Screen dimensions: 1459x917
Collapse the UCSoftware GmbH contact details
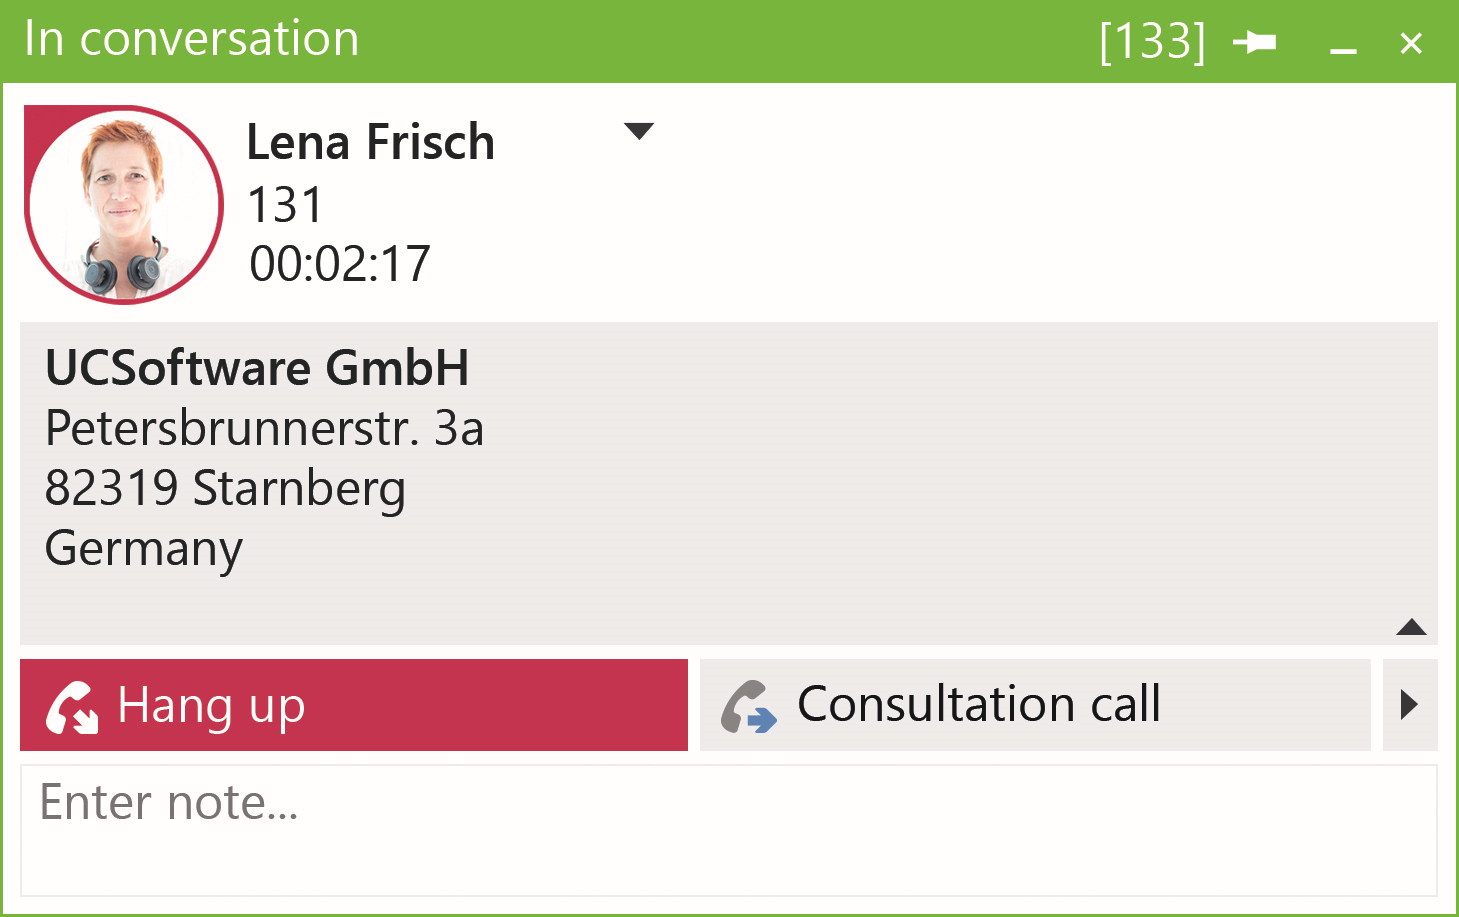coord(1411,627)
